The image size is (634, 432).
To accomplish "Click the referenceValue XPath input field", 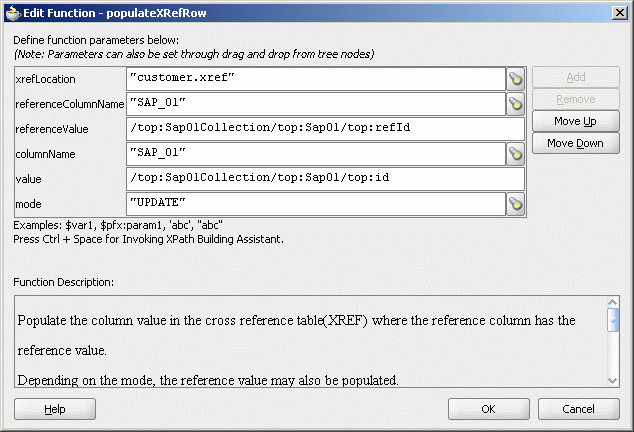I will [325, 129].
